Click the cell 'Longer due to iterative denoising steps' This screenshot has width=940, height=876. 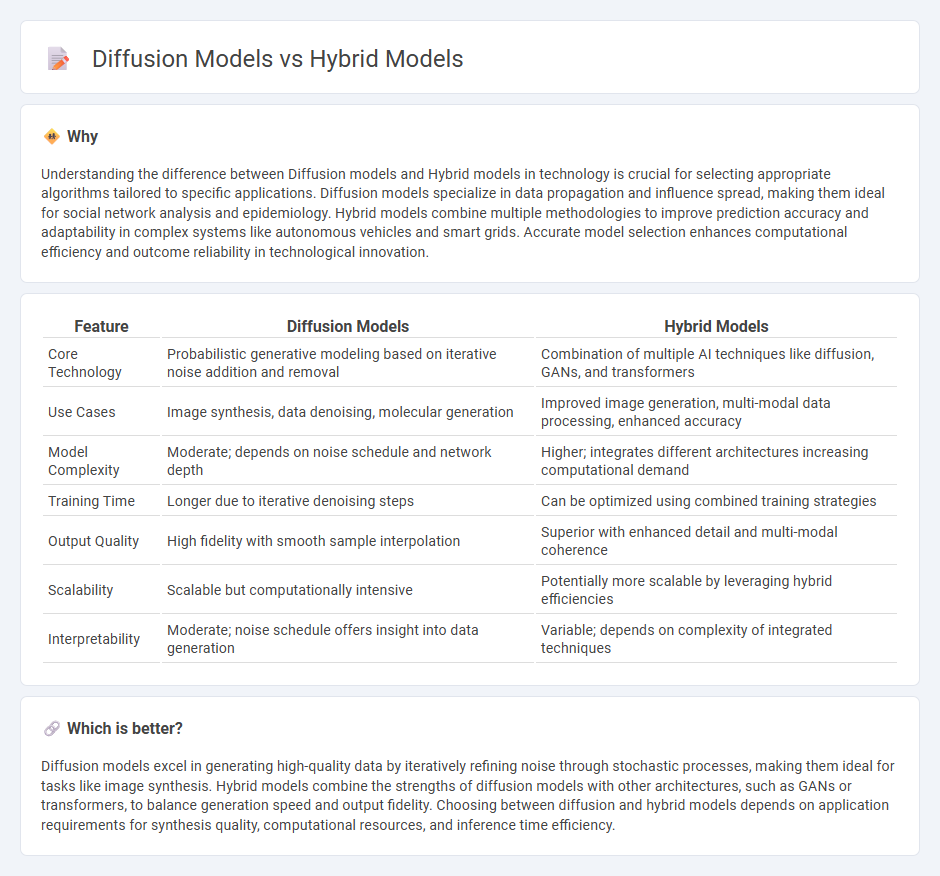click(348, 501)
